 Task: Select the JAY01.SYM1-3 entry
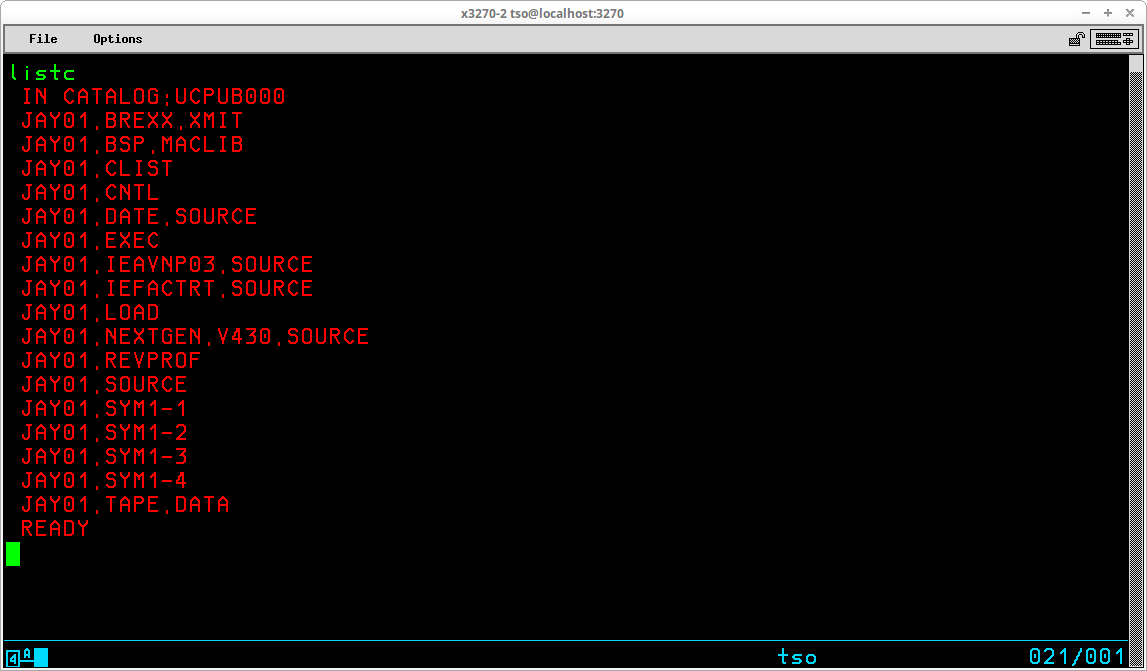tap(104, 457)
